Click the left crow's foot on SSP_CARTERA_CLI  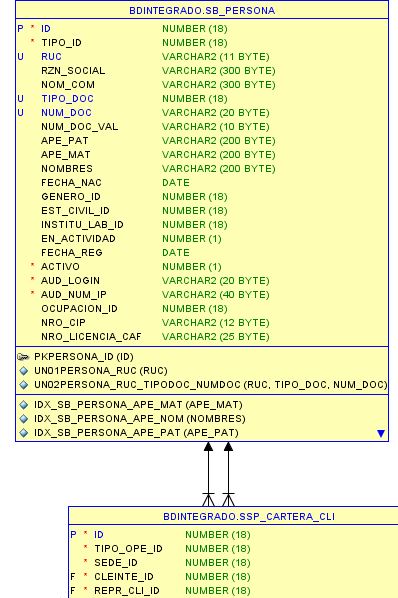pos(208,500)
